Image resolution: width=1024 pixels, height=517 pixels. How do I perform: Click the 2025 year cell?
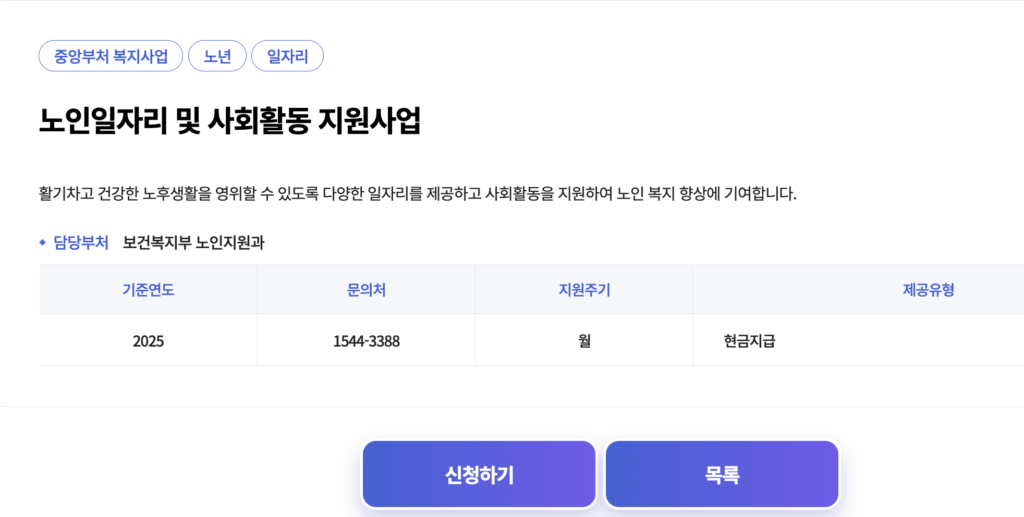pyautogui.click(x=148, y=341)
